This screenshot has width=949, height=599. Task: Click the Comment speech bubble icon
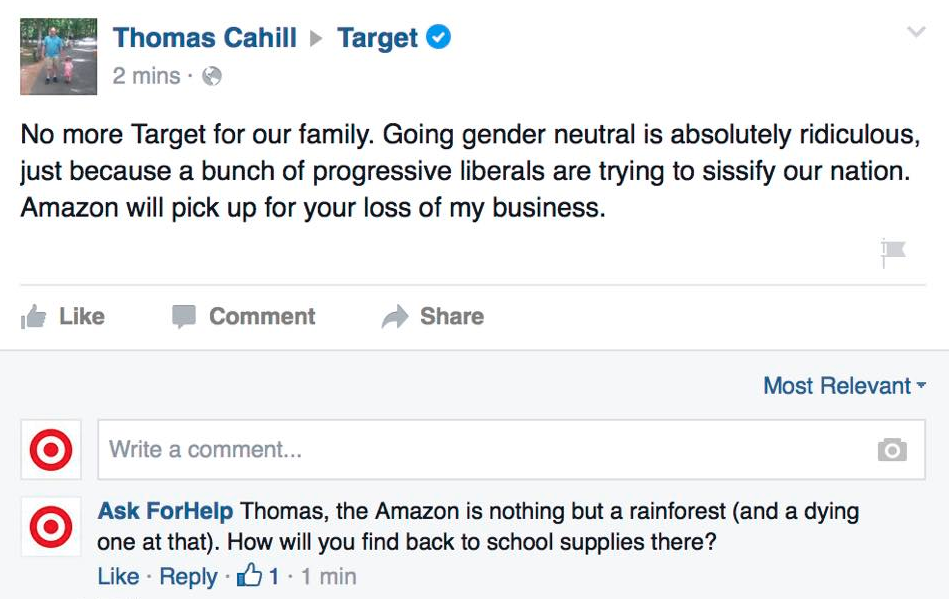point(183,317)
